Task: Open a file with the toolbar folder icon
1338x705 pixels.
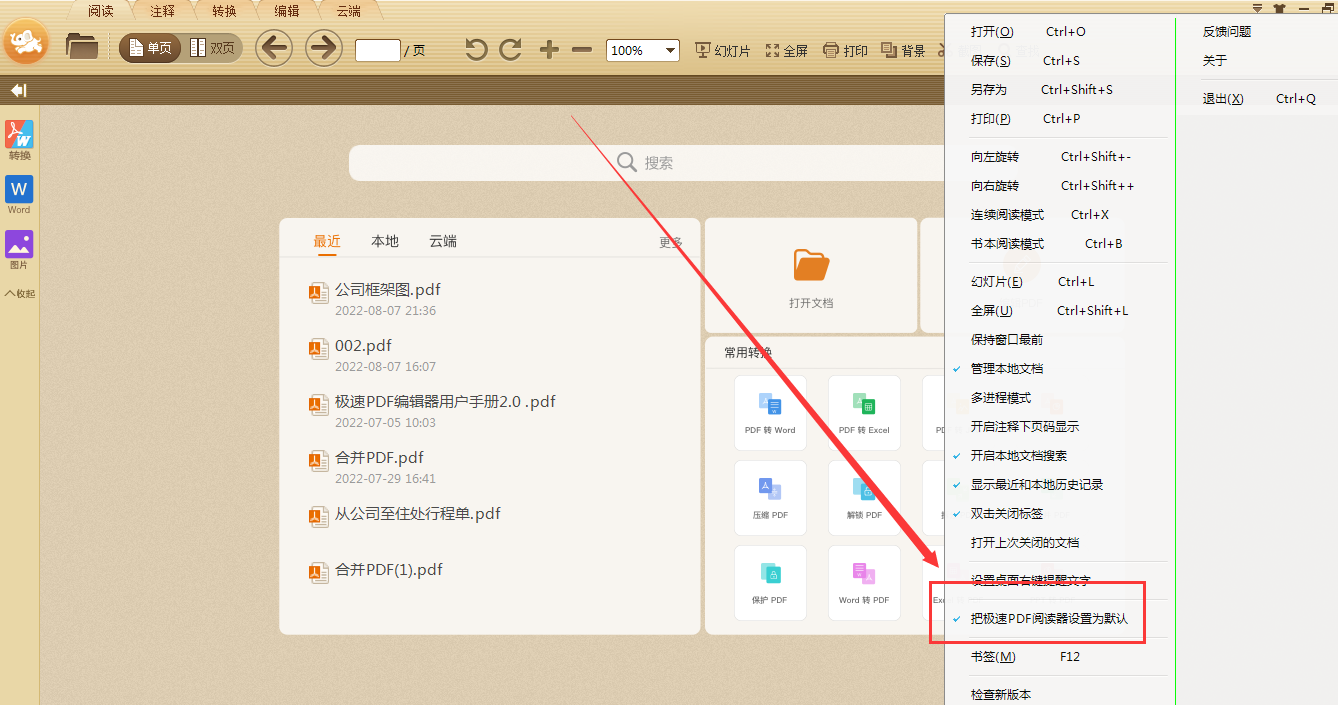Action: [x=81, y=46]
